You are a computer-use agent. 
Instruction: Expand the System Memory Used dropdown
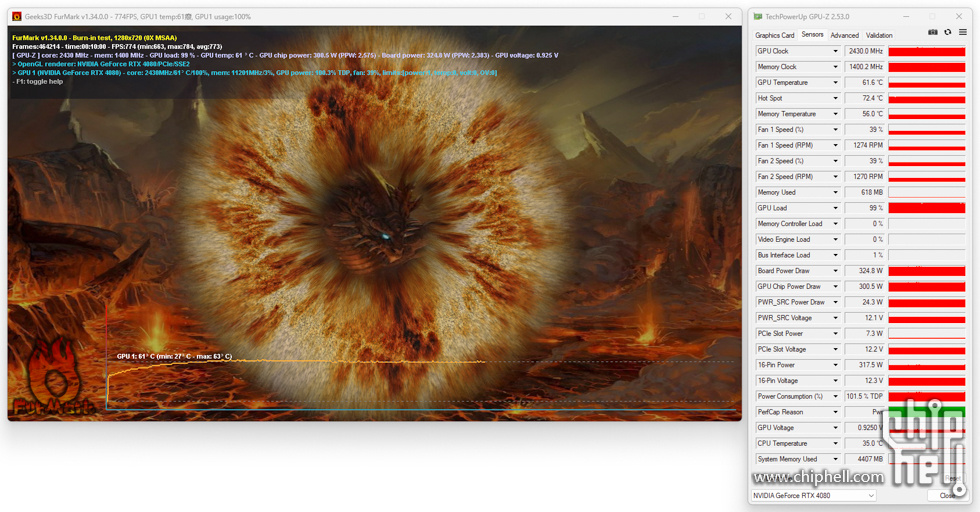coord(835,459)
